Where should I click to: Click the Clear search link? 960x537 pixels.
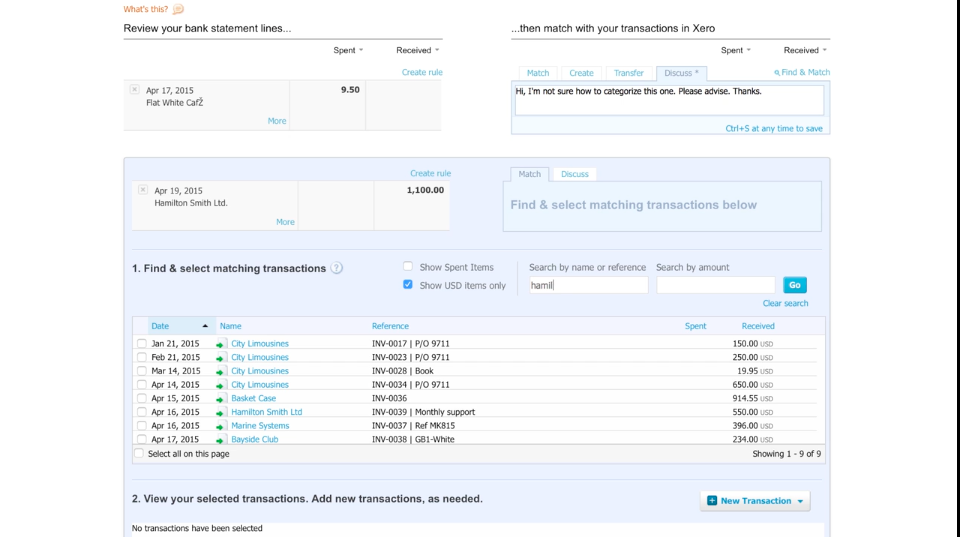[785, 303]
